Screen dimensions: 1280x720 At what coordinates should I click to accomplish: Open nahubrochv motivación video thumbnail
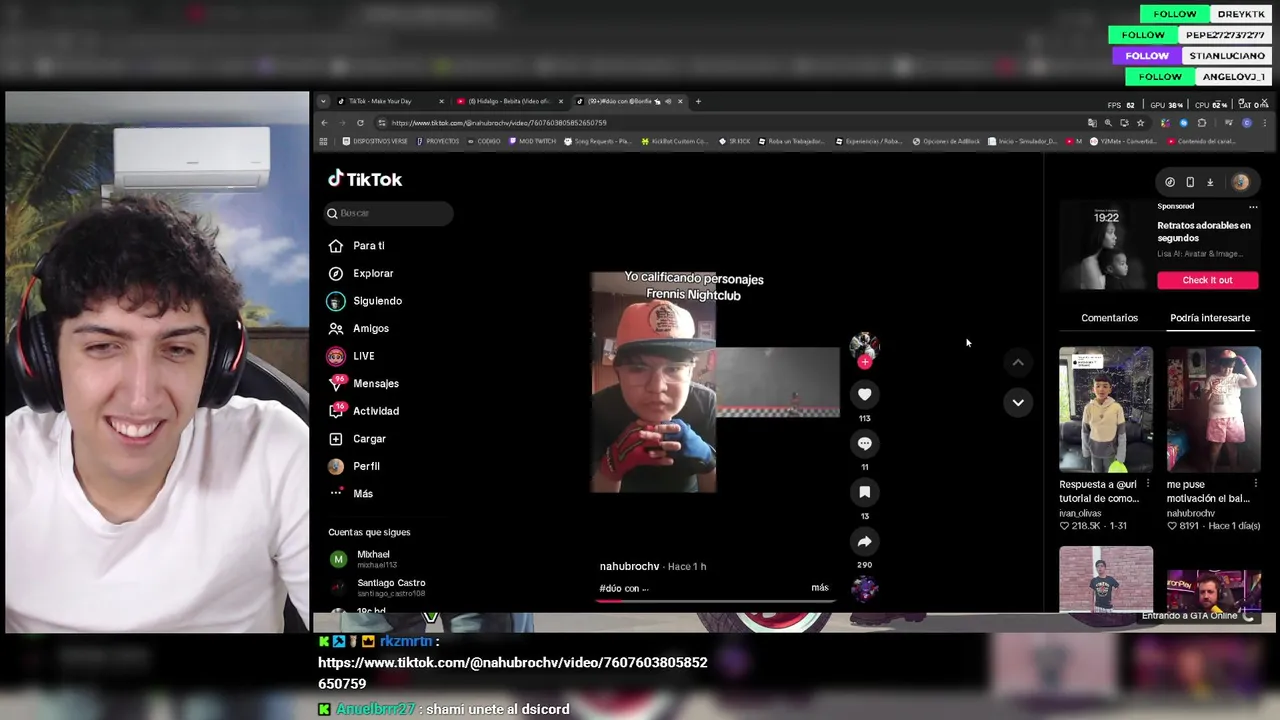pyautogui.click(x=1214, y=409)
